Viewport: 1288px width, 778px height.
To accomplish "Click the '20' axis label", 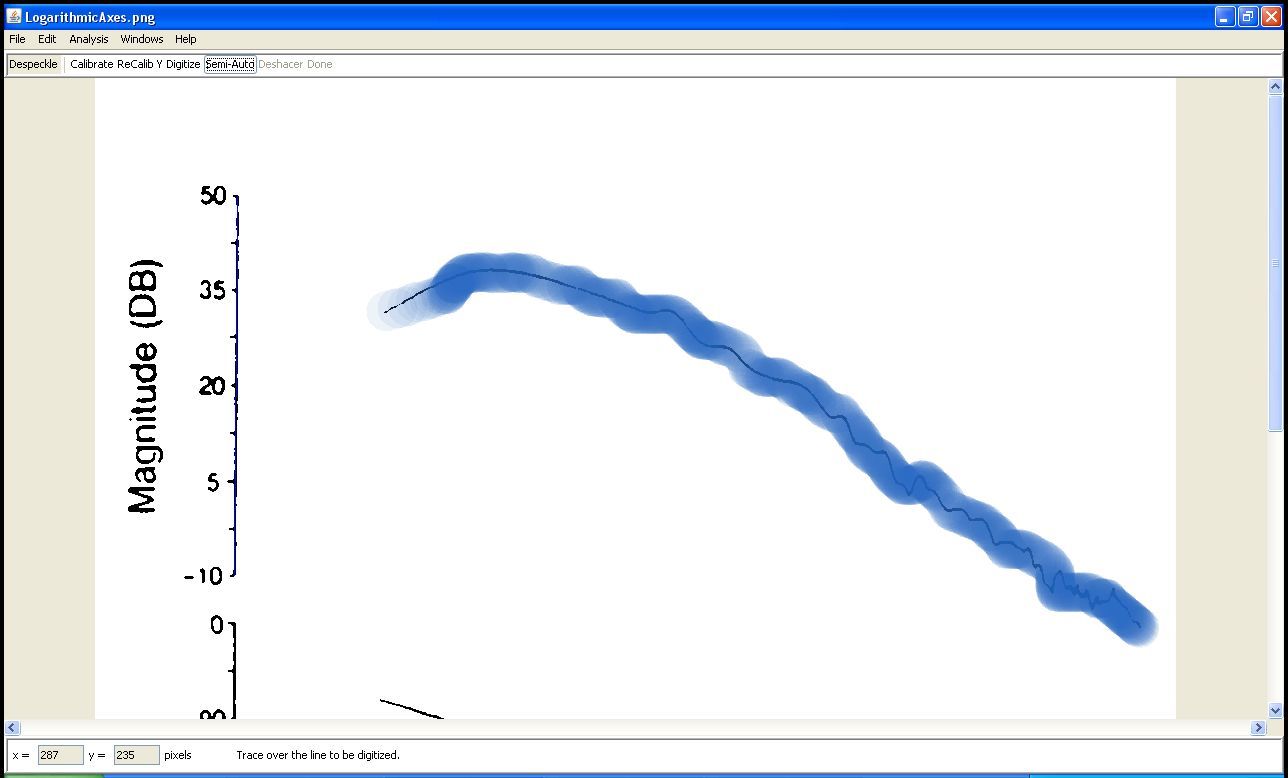I will tap(213, 385).
